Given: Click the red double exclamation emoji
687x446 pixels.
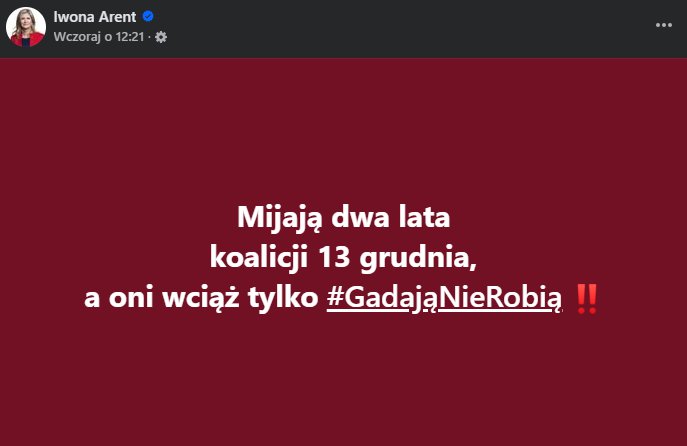Looking at the screenshot, I should click(x=588, y=297).
